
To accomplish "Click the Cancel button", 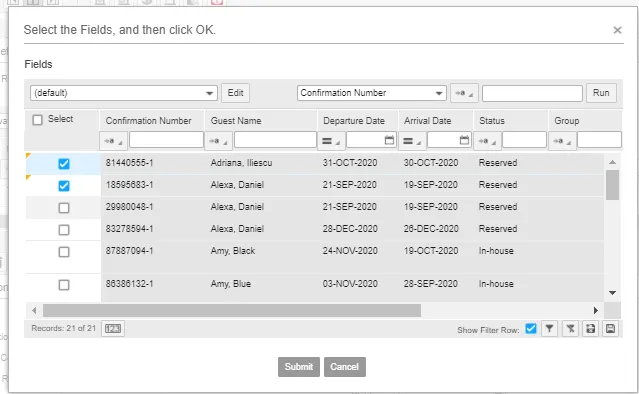I will pyautogui.click(x=345, y=367).
